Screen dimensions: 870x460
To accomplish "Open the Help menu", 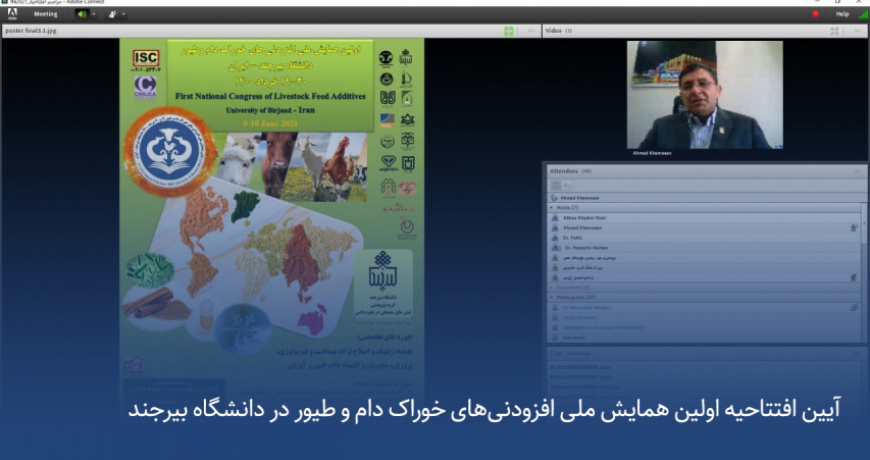I will (x=842, y=14).
